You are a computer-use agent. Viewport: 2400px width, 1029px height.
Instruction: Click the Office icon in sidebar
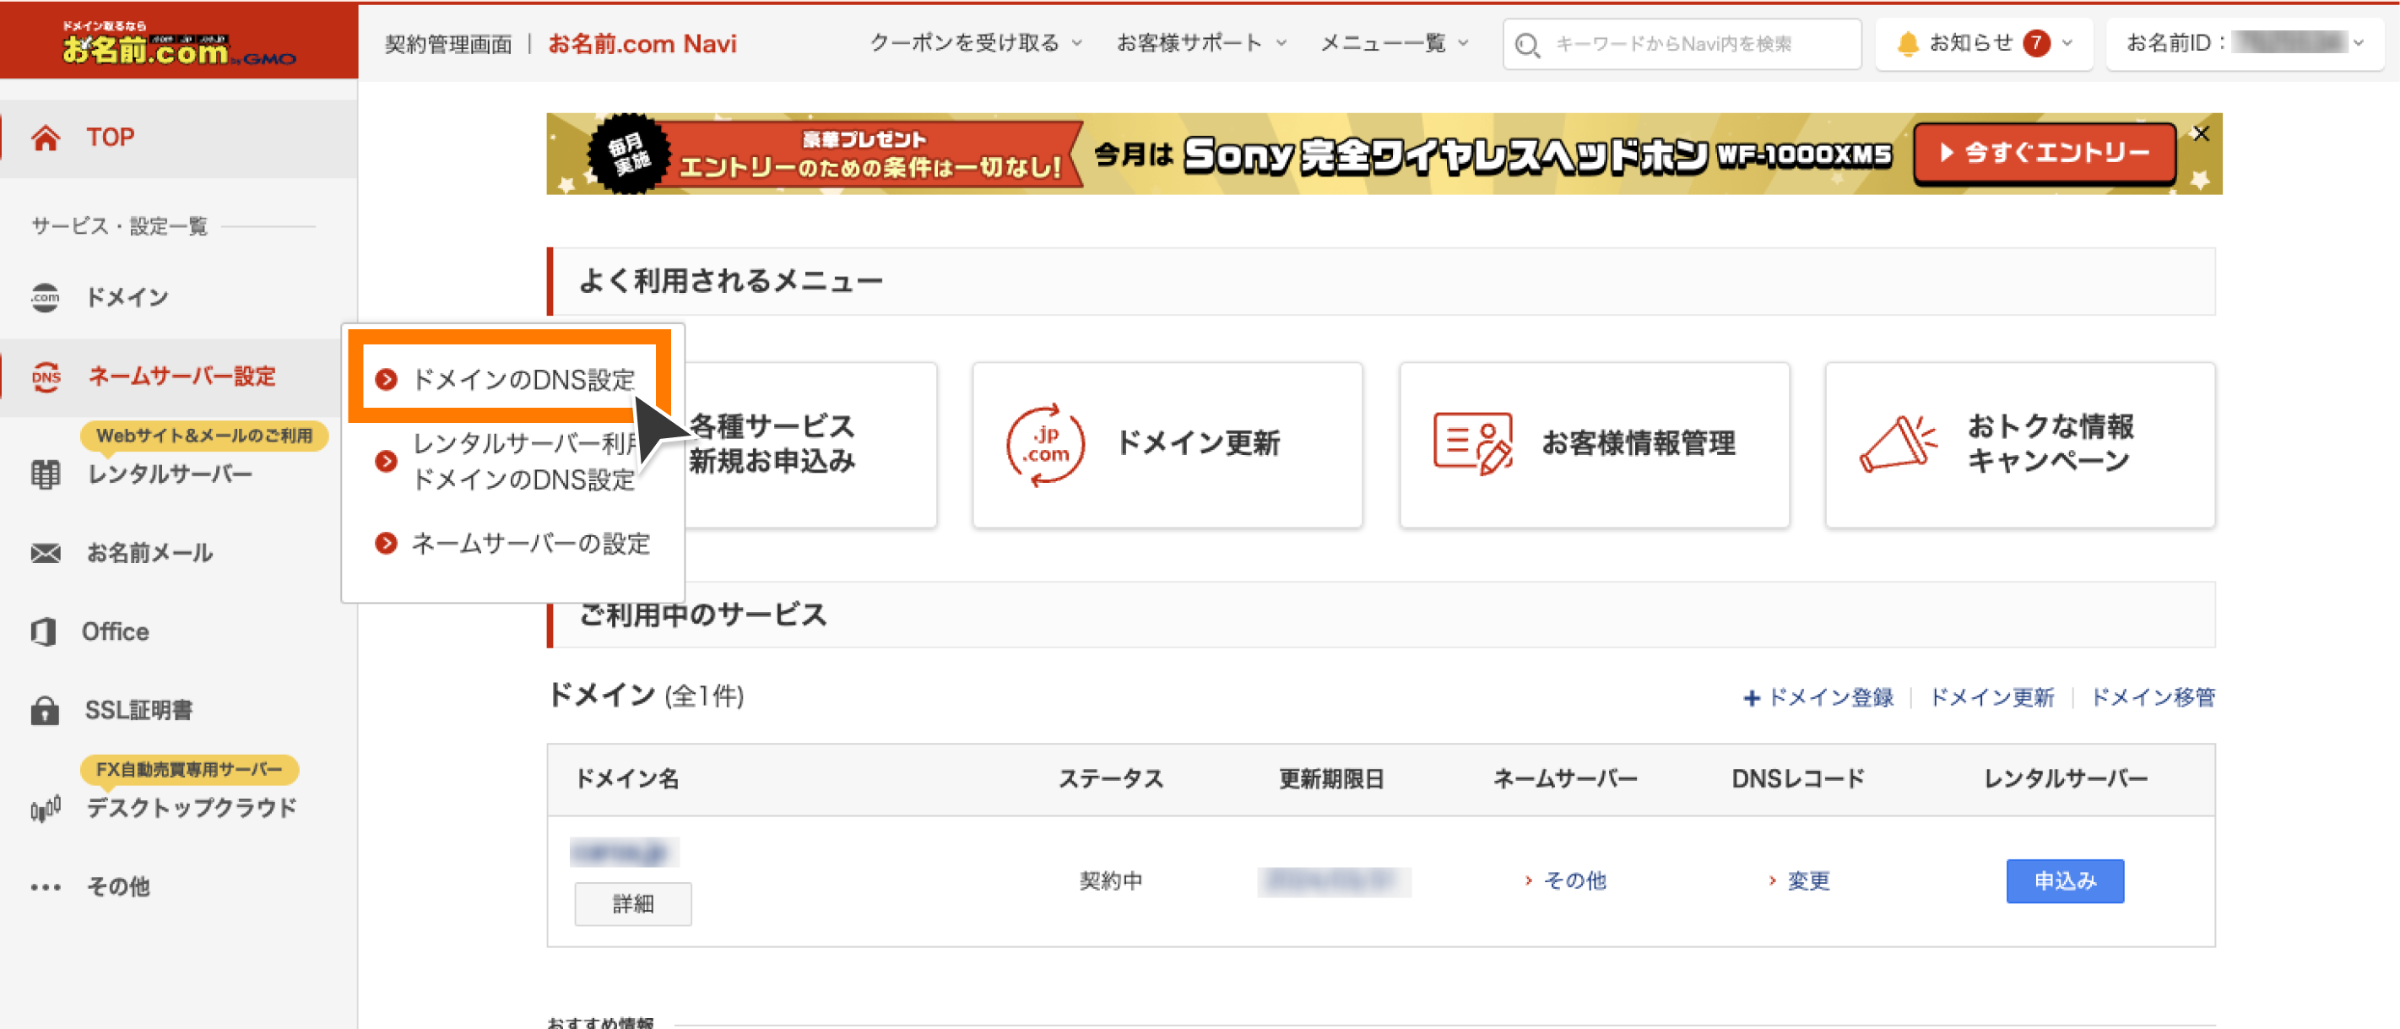tap(44, 632)
